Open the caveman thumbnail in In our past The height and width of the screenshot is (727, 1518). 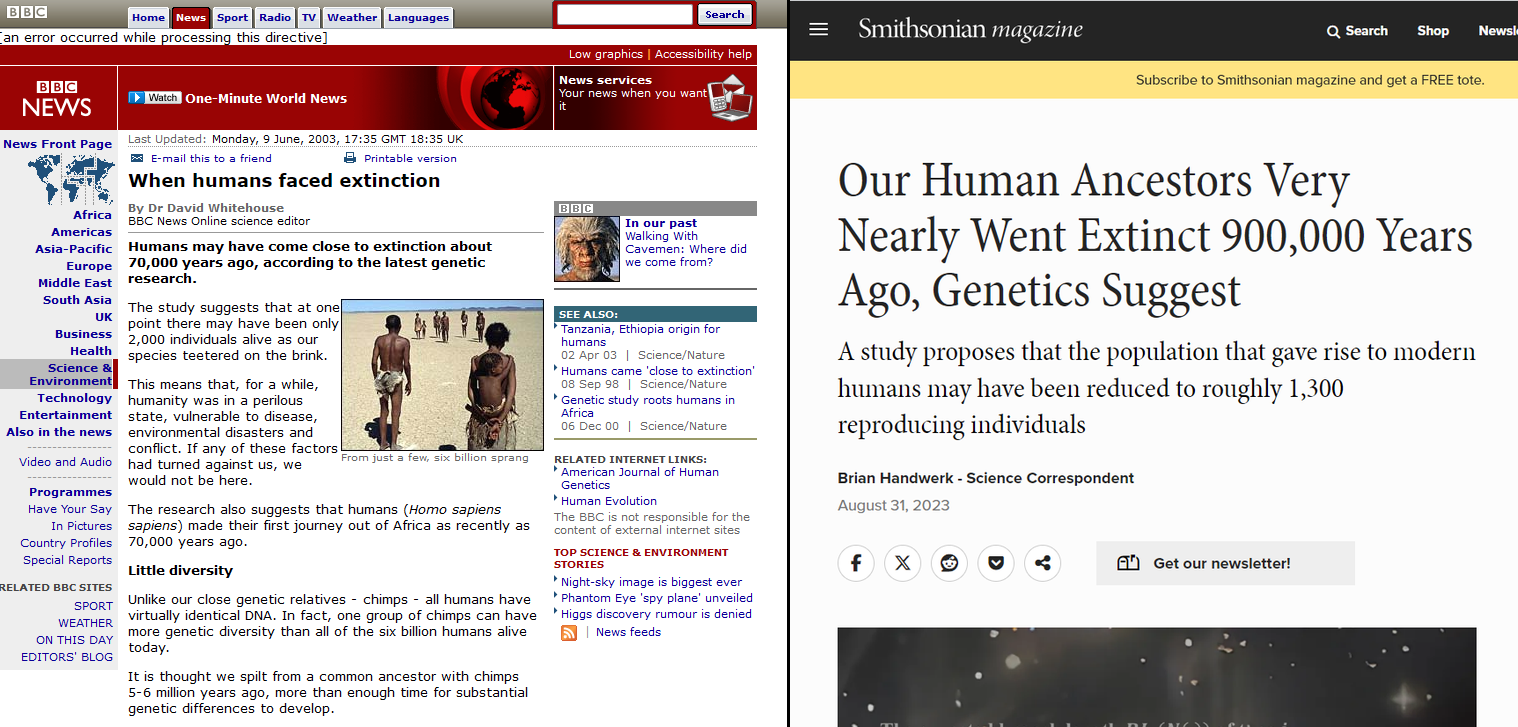pyautogui.click(x=587, y=248)
